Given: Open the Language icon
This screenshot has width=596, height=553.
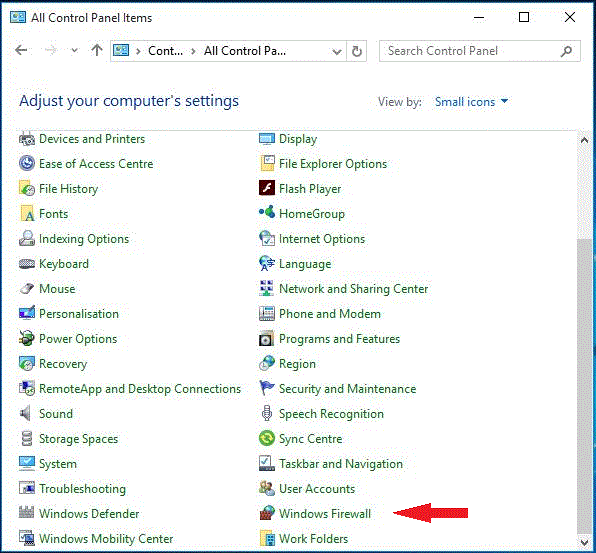Looking at the screenshot, I should click(267, 264).
